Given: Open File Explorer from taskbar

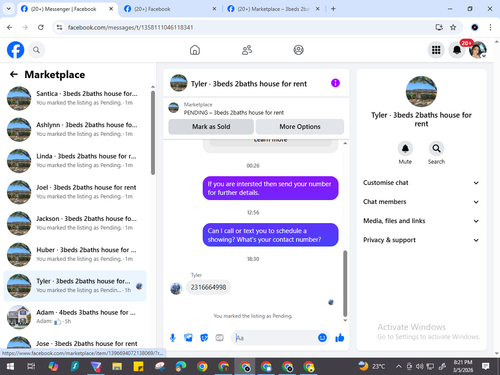Looking at the screenshot, I should (117, 367).
